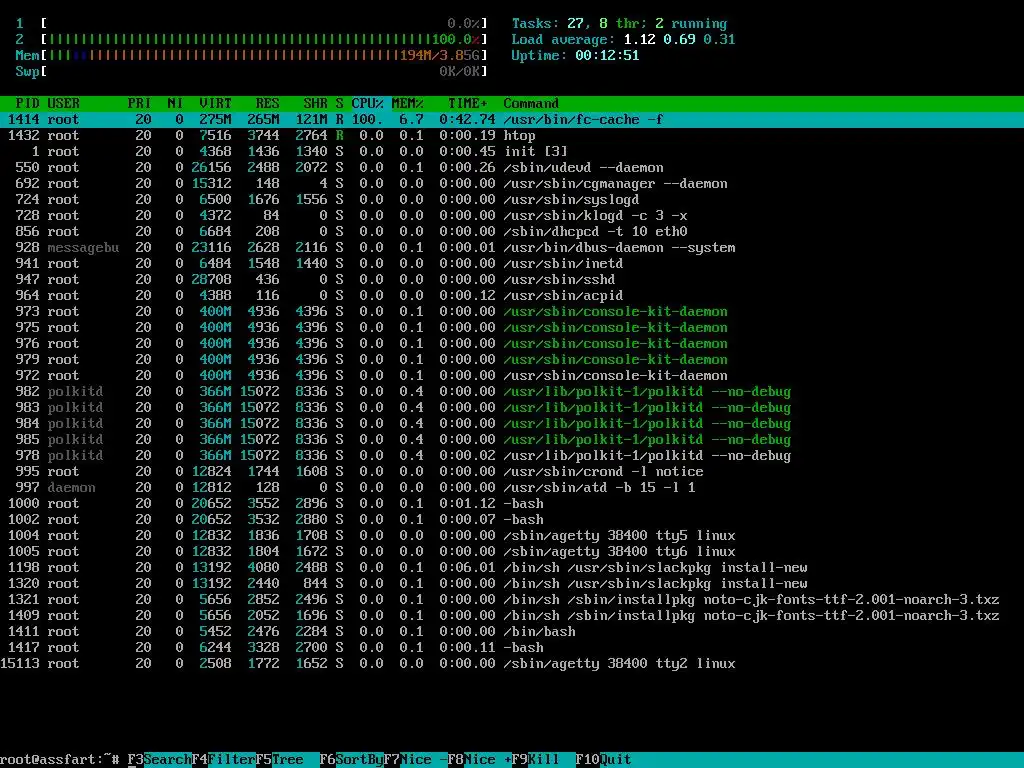The width and height of the screenshot is (1024, 768).
Task: Select installpkg noto-cjk-fonts row PID 1321
Action: (x=512, y=600)
